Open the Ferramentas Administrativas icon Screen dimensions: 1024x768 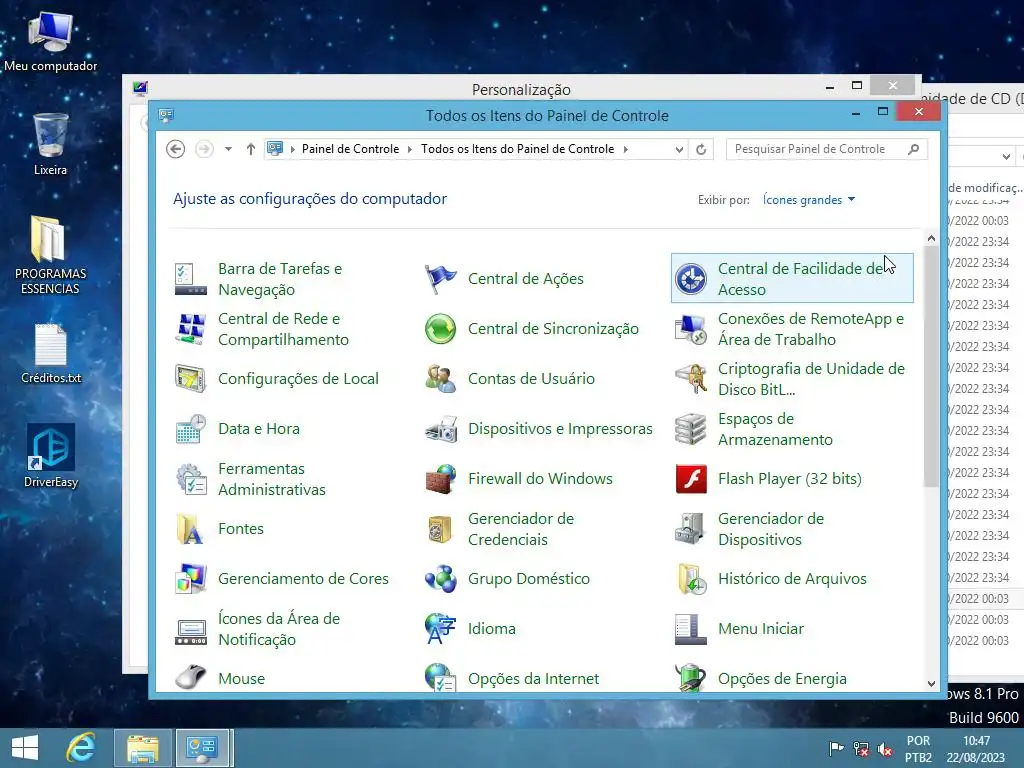191,479
